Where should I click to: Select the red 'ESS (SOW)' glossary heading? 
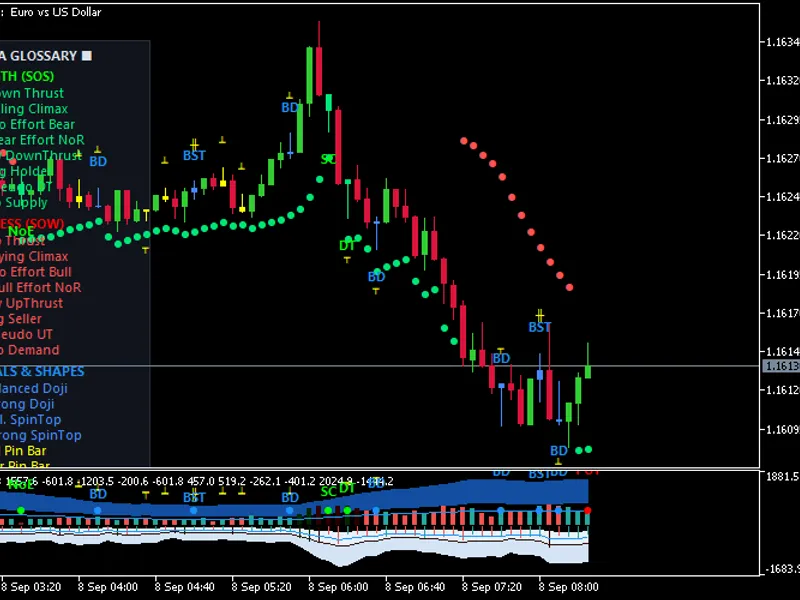tap(32, 223)
